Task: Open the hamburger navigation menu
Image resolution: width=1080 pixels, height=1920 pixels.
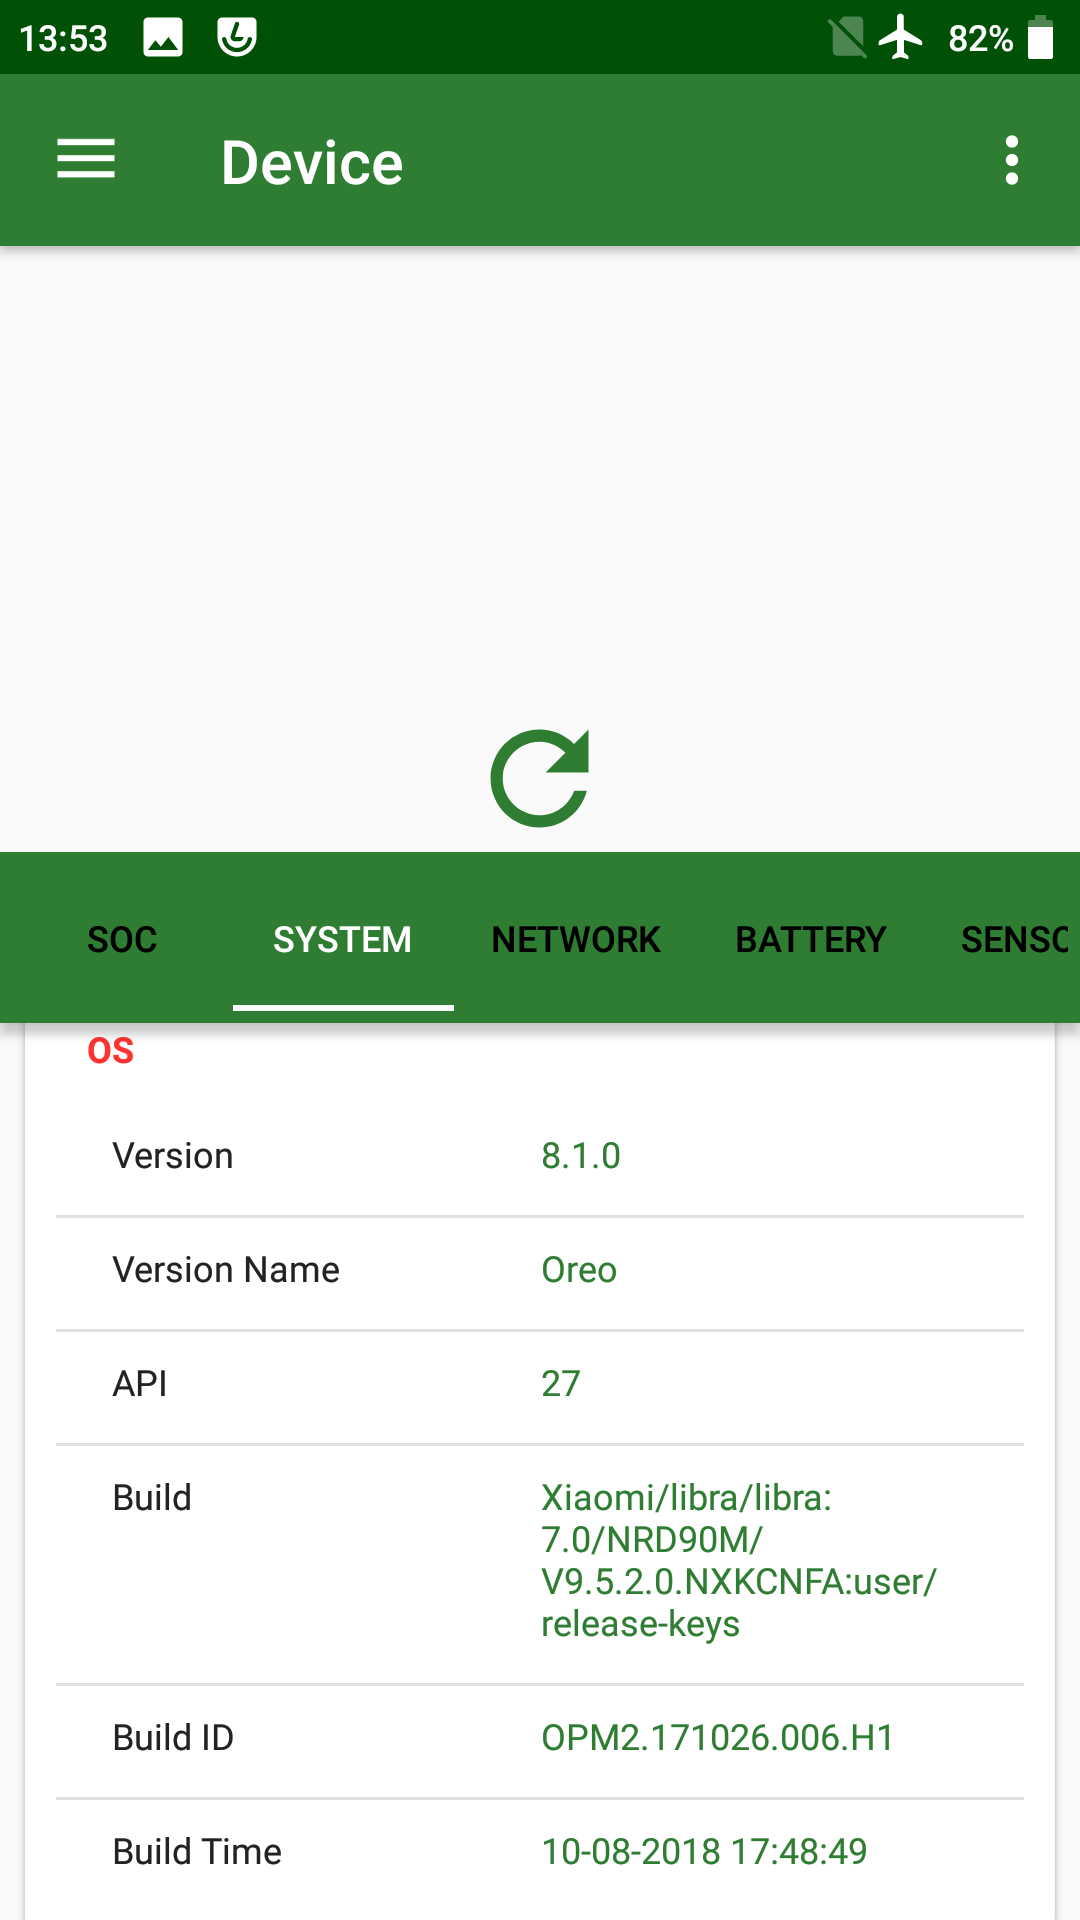Action: tap(86, 160)
